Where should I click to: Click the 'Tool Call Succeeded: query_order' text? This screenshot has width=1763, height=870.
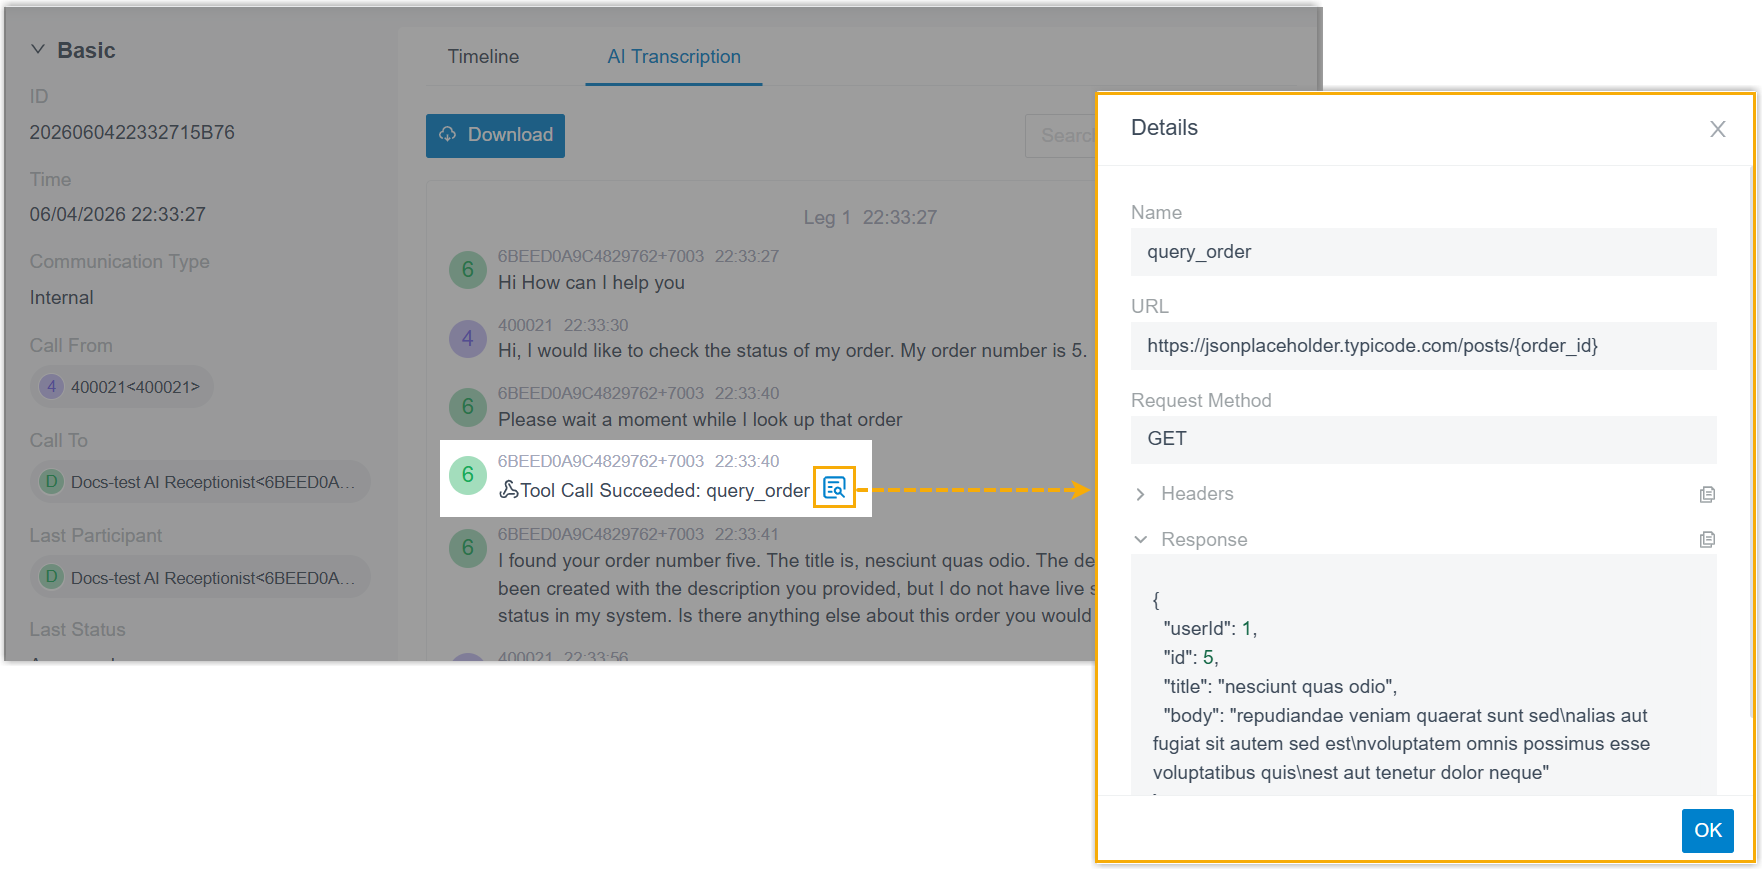tap(665, 490)
